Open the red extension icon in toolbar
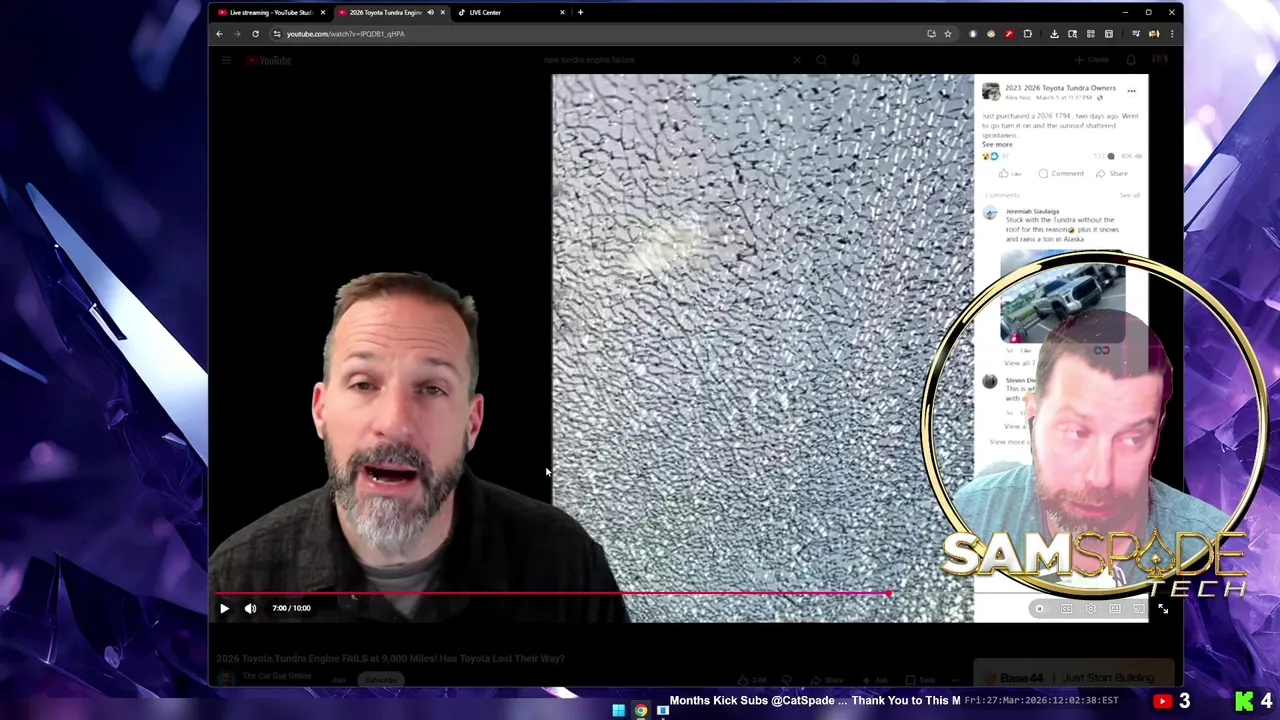Viewport: 1280px width, 720px height. coord(1009,34)
